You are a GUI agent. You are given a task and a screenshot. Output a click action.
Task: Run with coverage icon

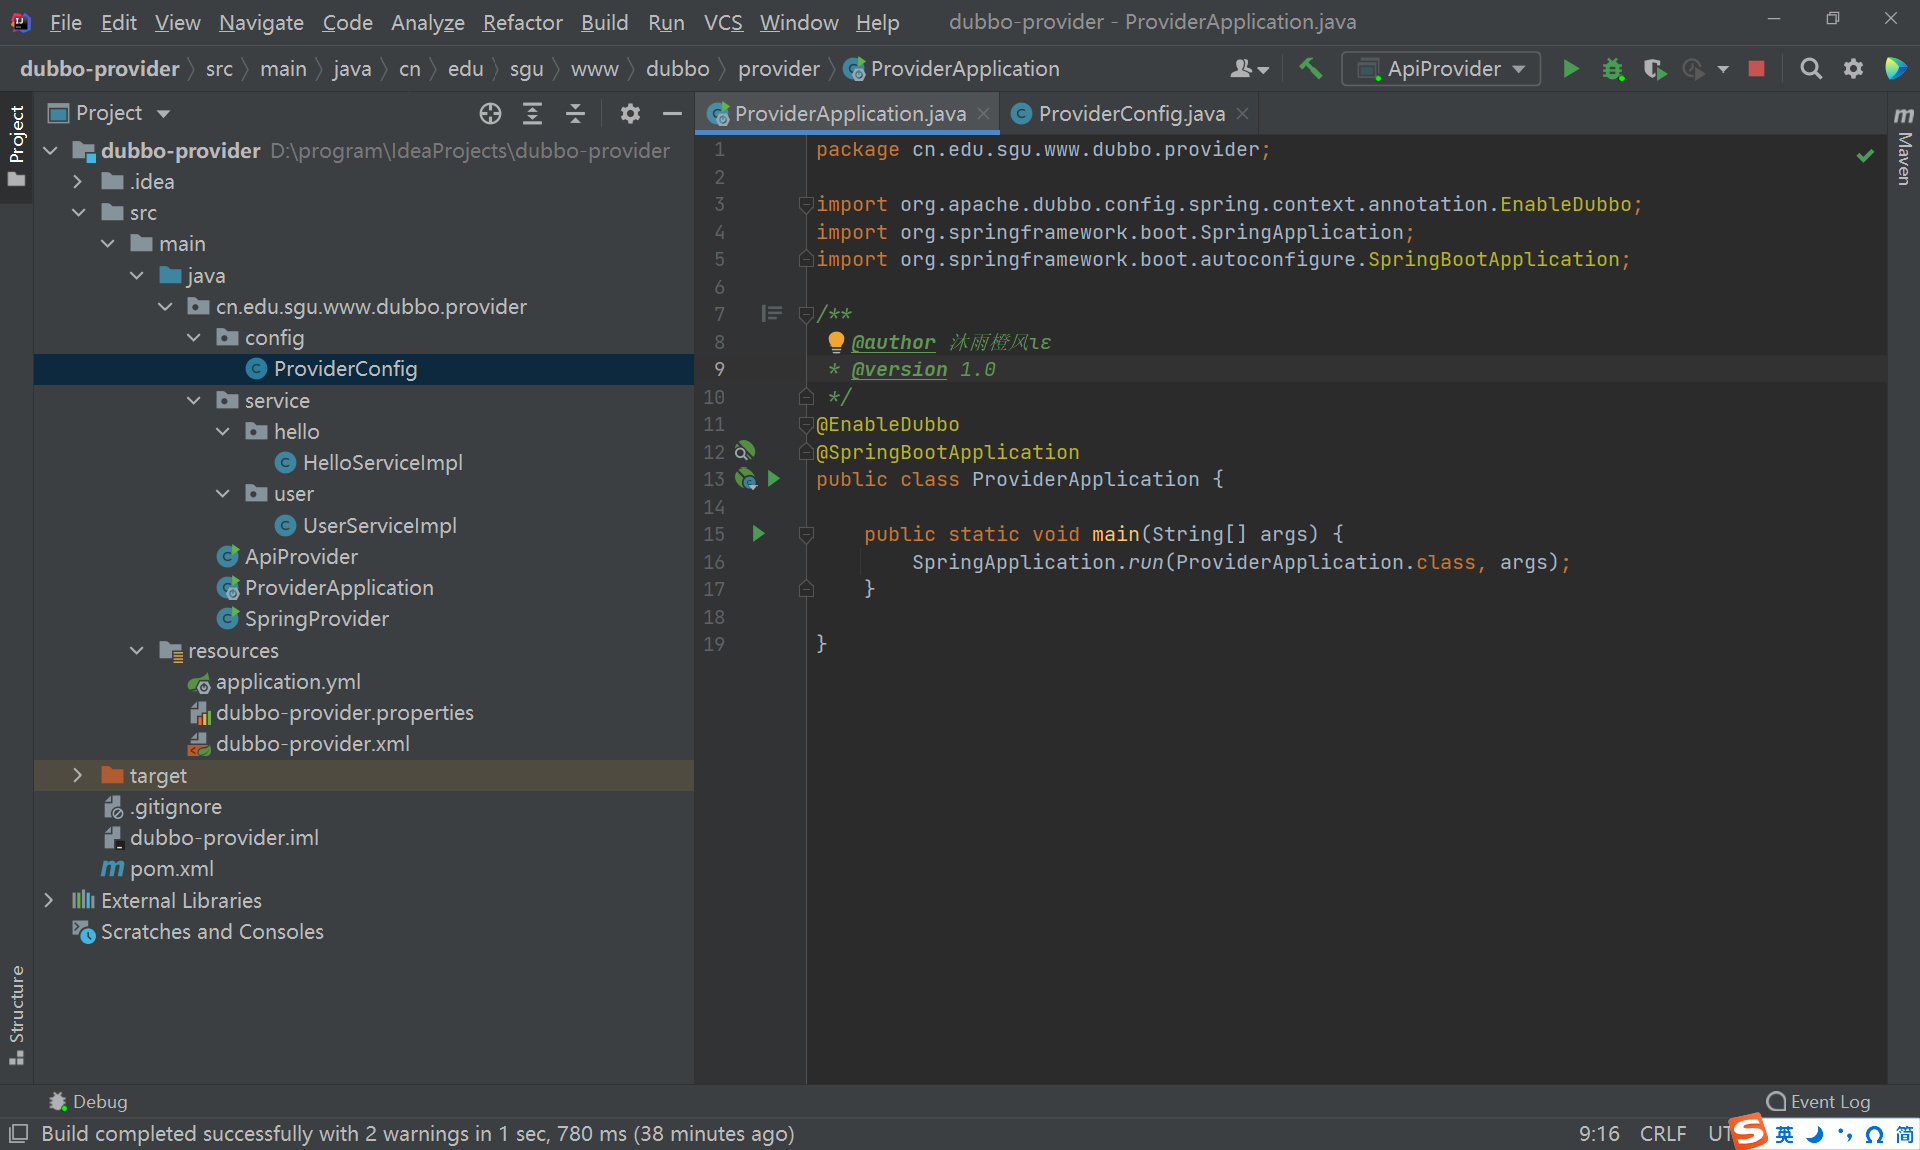pos(1654,68)
